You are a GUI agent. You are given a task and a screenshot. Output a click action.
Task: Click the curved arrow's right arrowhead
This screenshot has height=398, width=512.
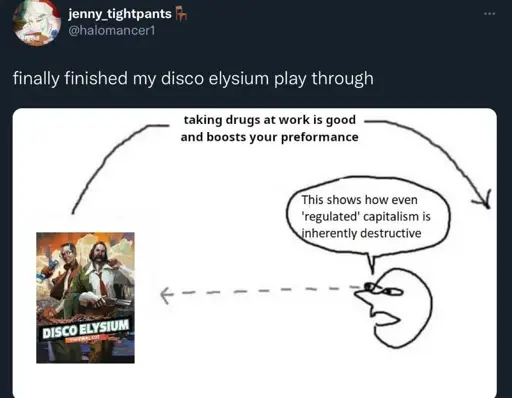click(482, 199)
